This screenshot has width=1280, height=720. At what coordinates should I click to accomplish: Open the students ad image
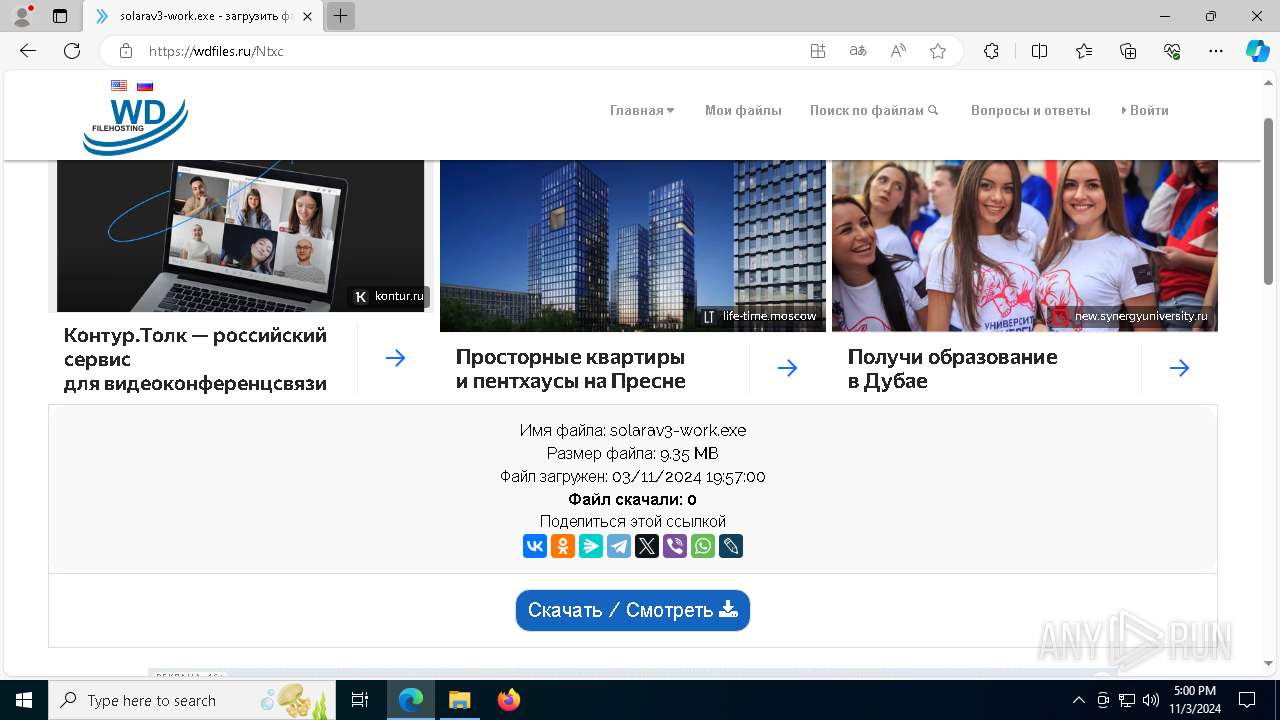click(1025, 246)
